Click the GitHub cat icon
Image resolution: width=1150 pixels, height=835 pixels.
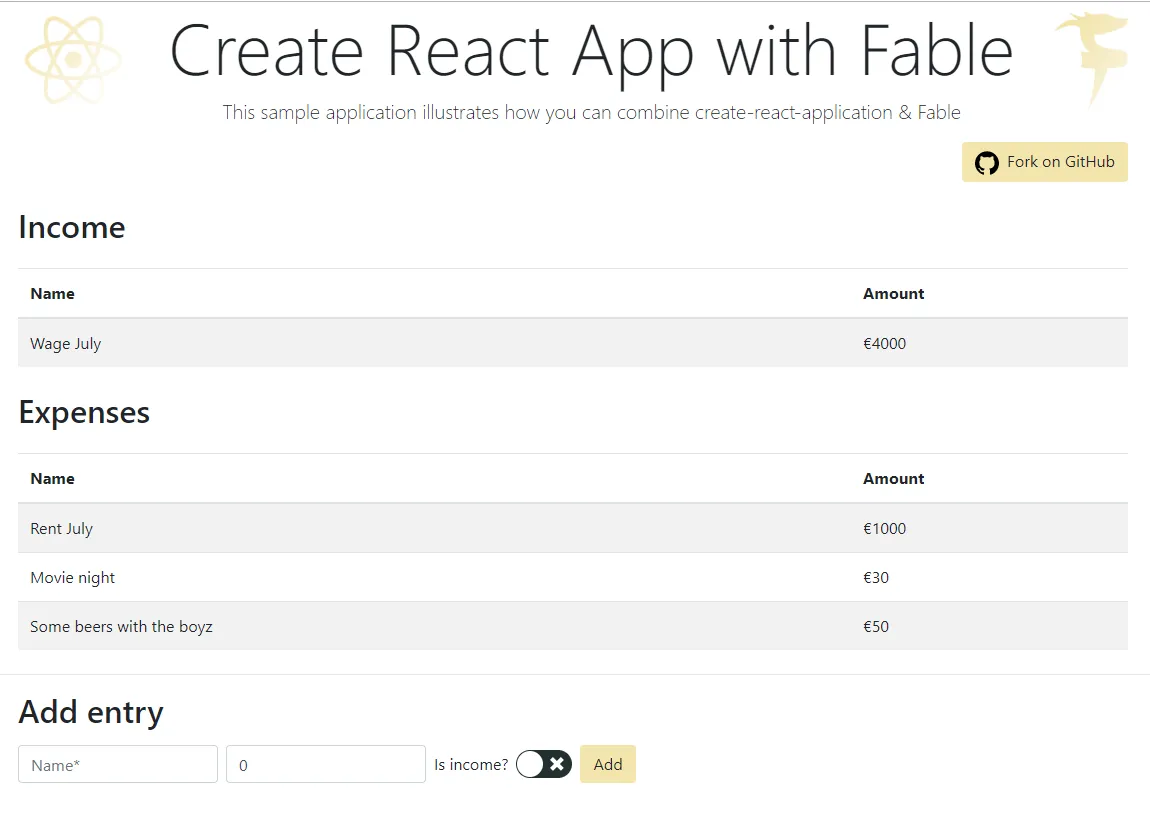click(x=987, y=162)
